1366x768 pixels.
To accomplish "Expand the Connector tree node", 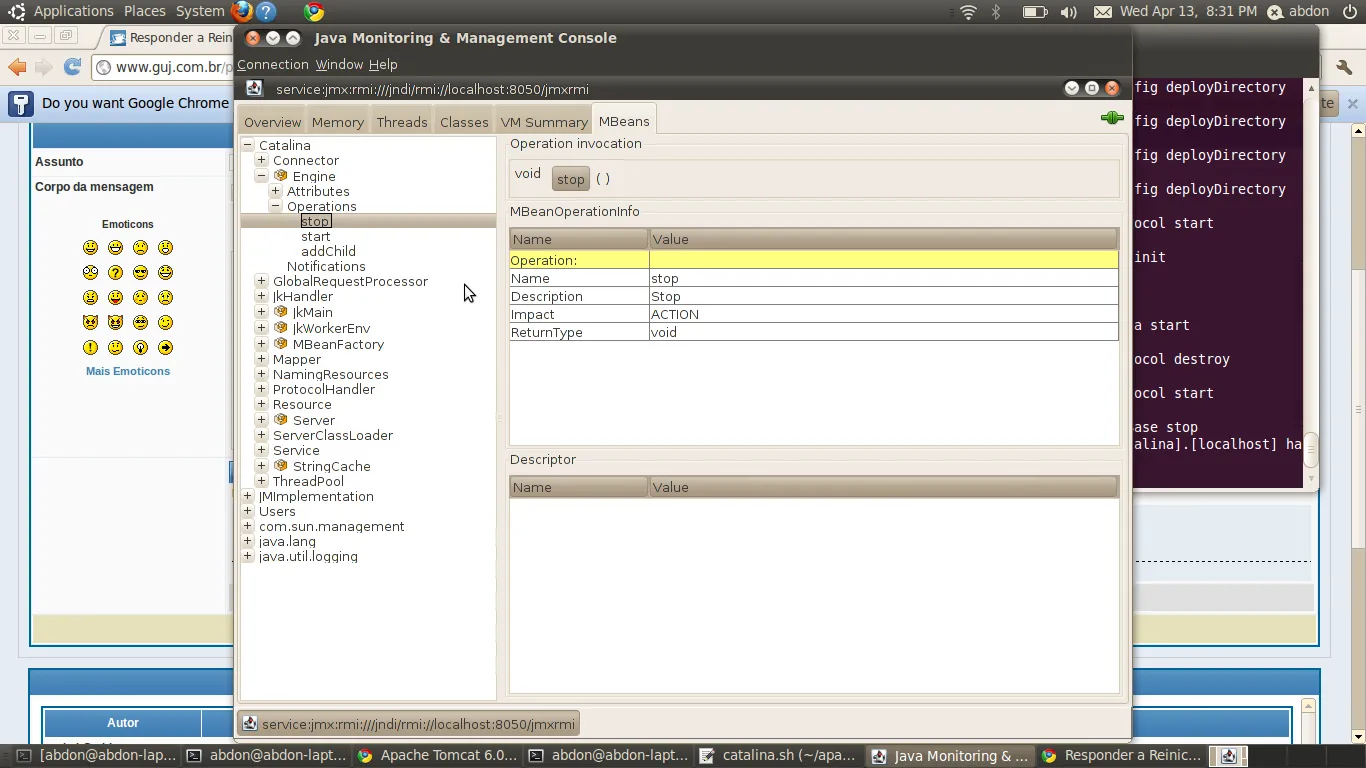I will click(x=261, y=160).
